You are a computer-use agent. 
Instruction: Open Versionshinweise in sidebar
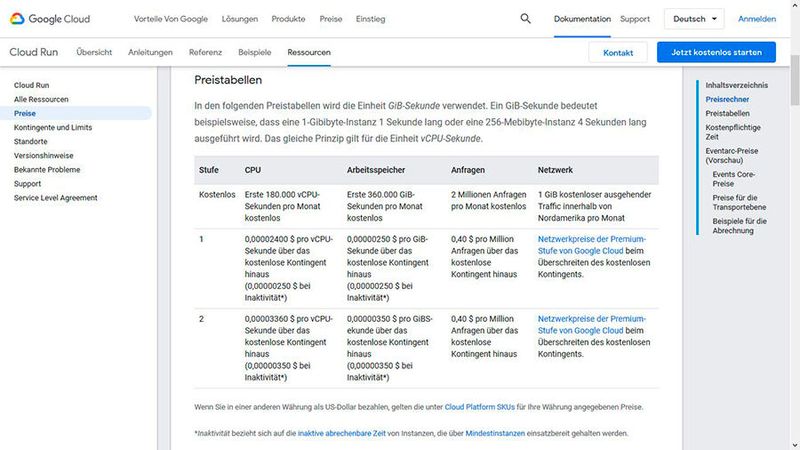43,155
